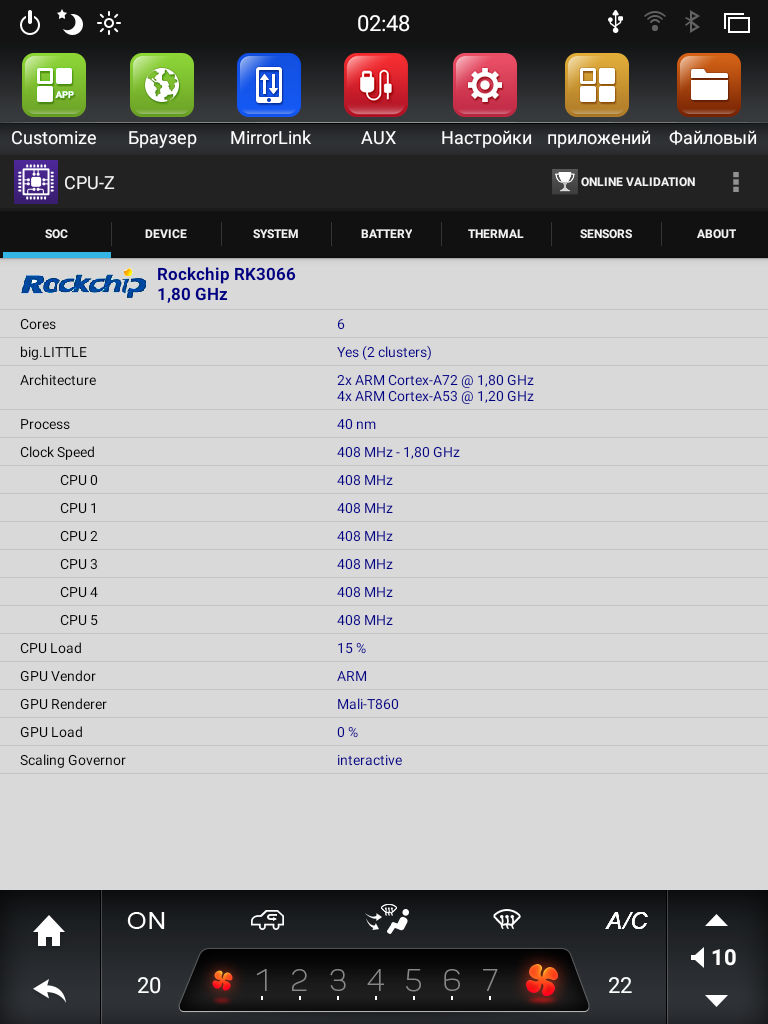The height and width of the screenshot is (1024, 768).
Task: Tap the volume speaker icon showing 10
Action: (714, 957)
